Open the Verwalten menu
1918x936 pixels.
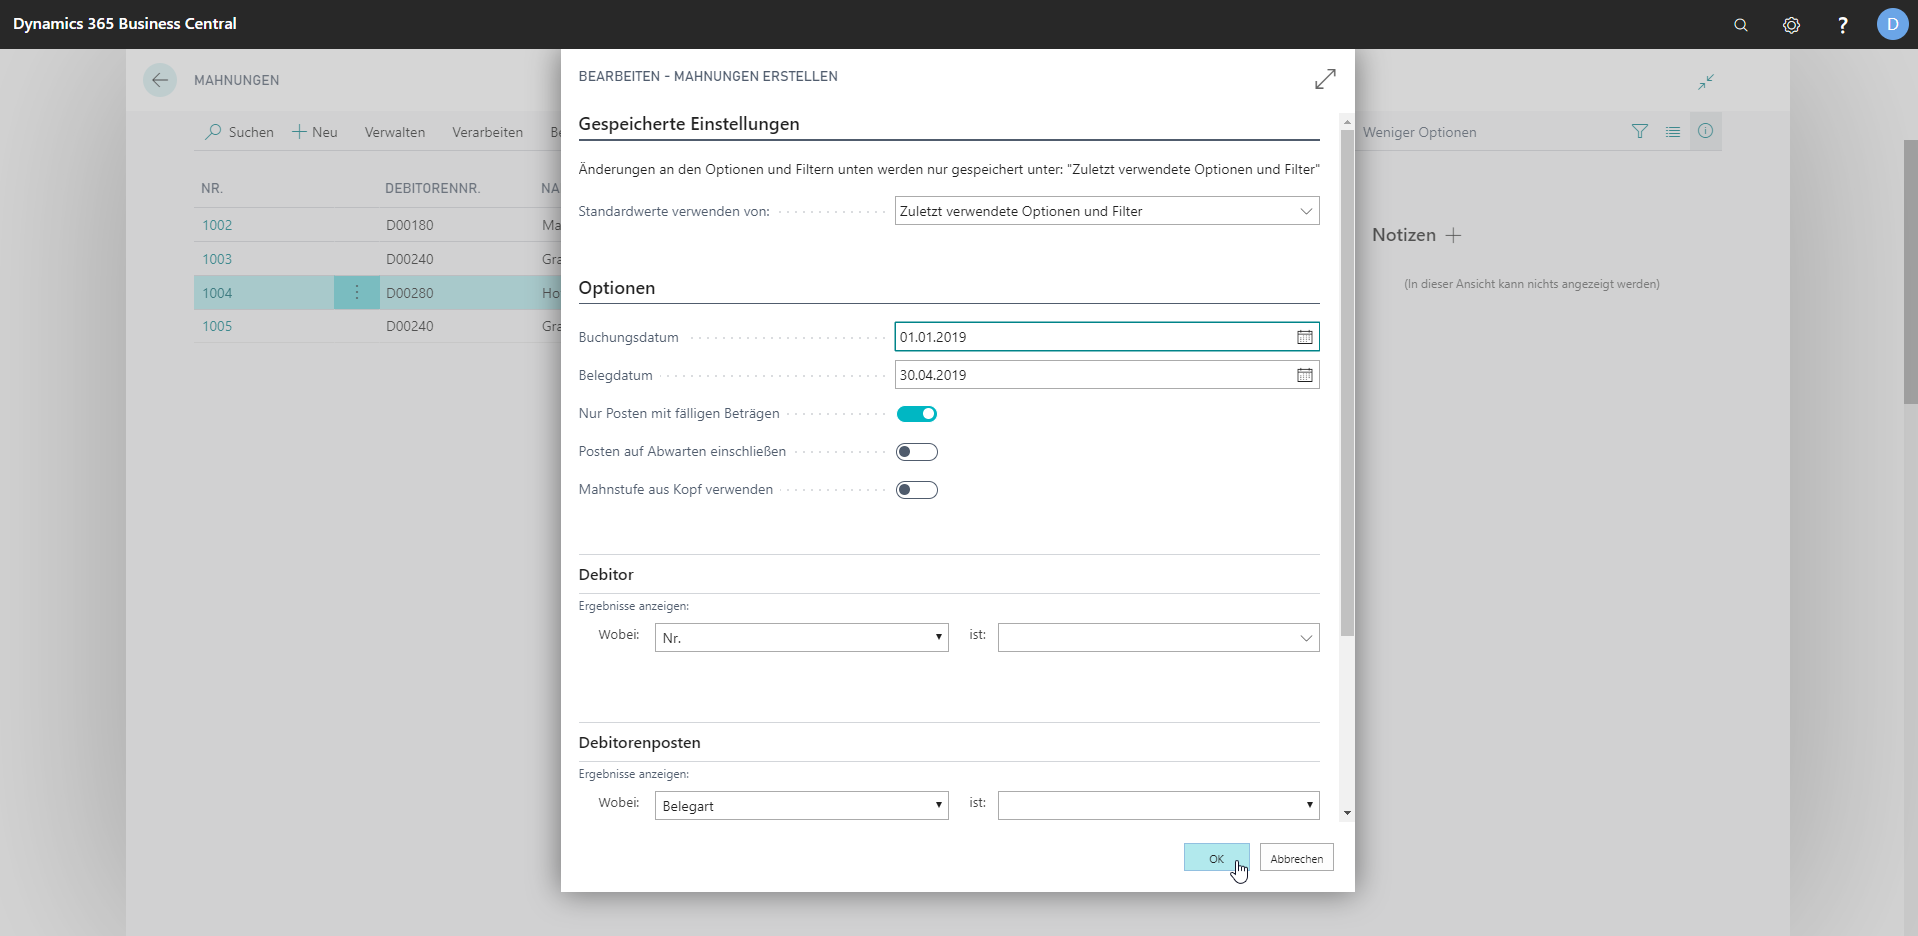click(x=395, y=132)
